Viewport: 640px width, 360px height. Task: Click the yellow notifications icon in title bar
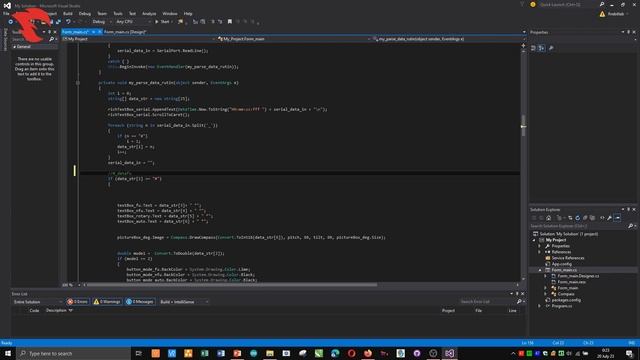tap(533, 4)
